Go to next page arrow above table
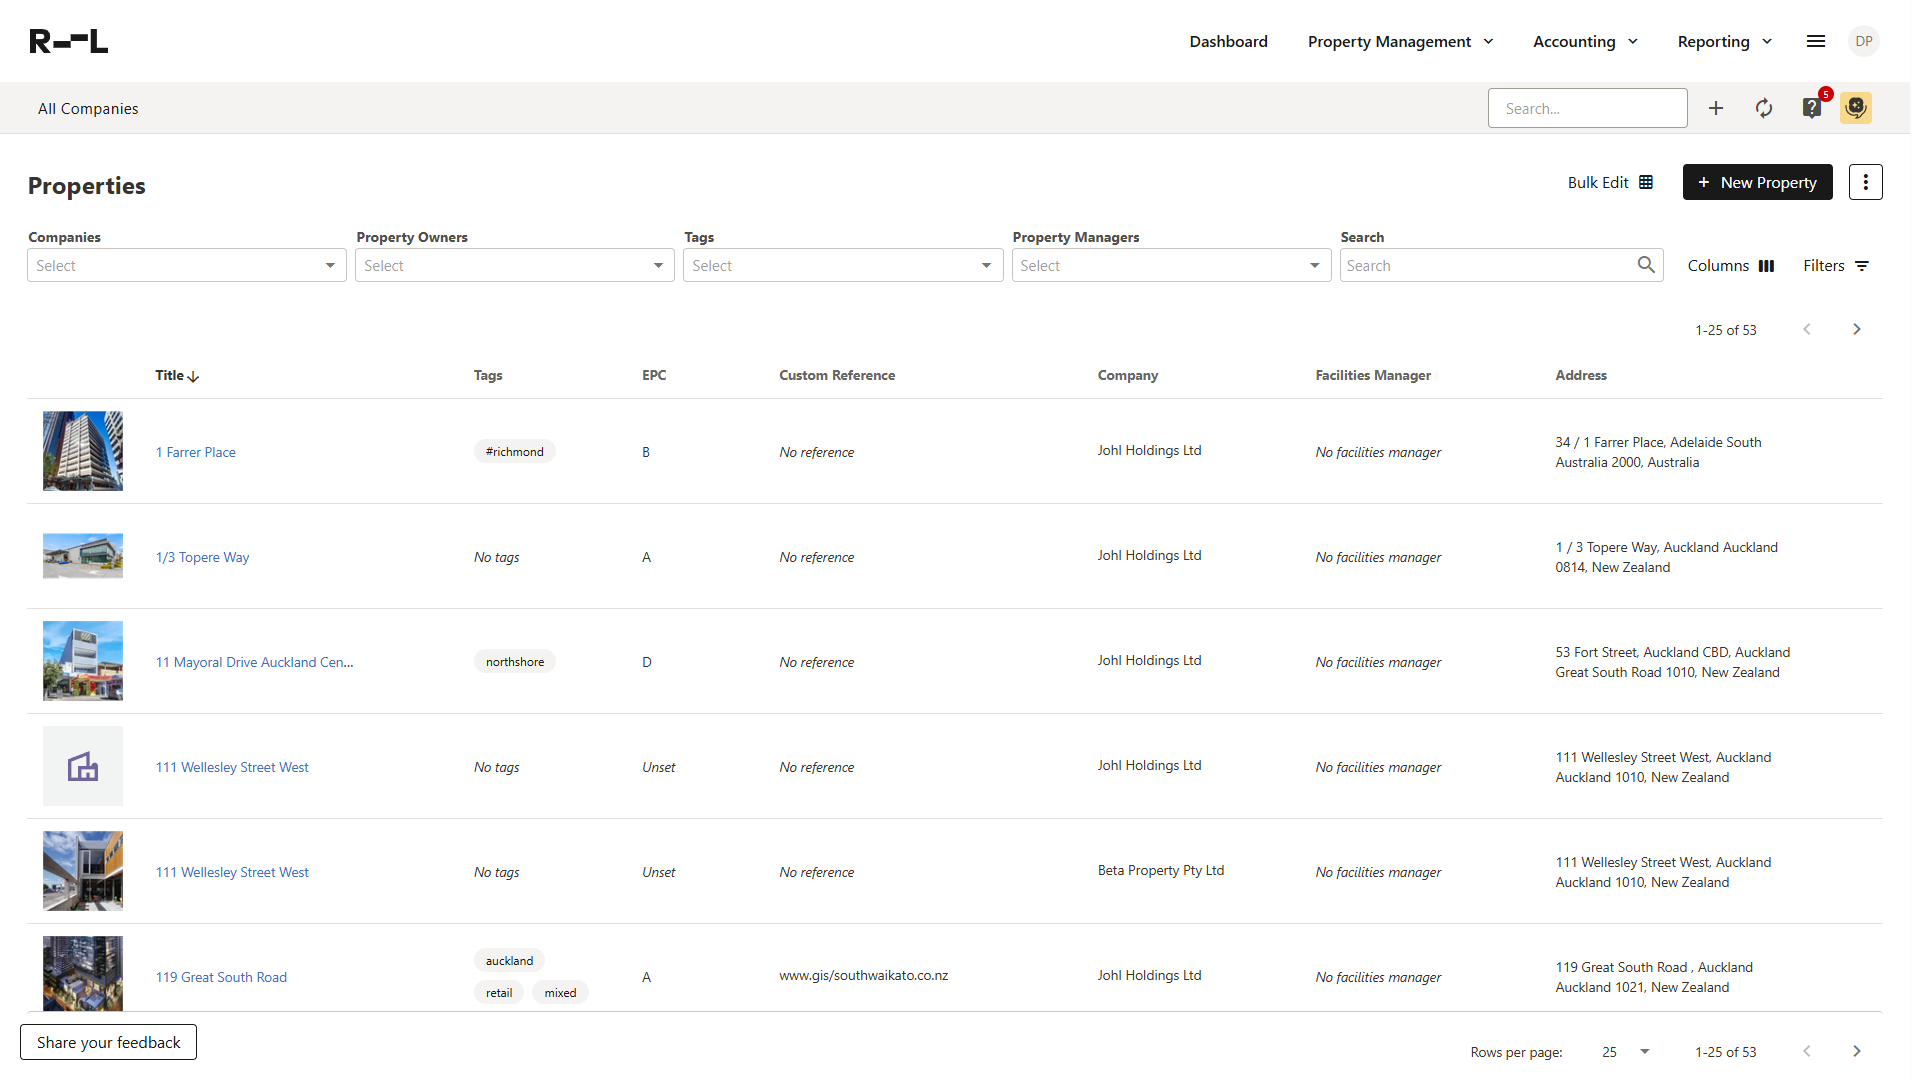The height and width of the screenshot is (1080, 1912). tap(1857, 330)
